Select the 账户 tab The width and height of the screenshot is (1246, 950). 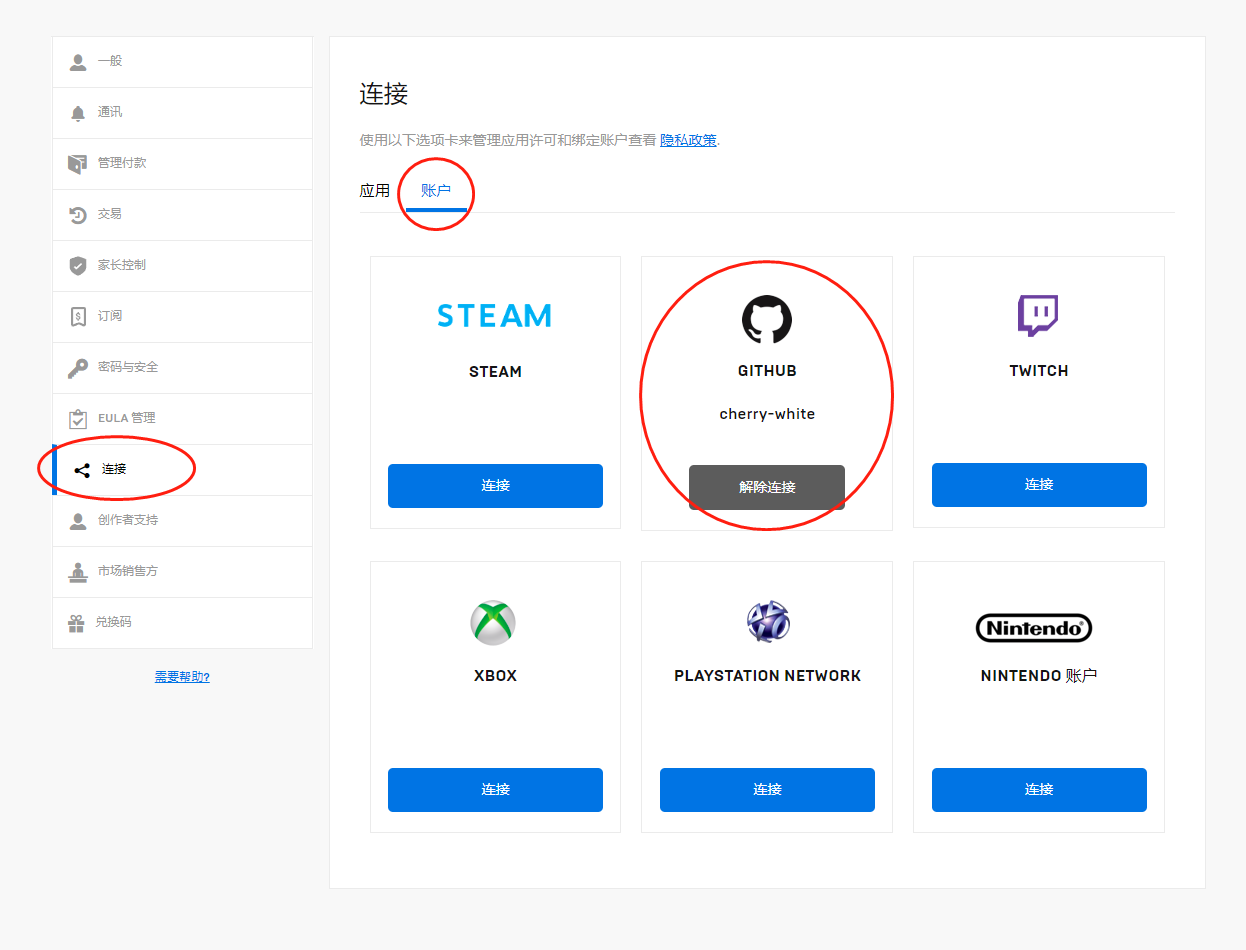click(x=436, y=191)
